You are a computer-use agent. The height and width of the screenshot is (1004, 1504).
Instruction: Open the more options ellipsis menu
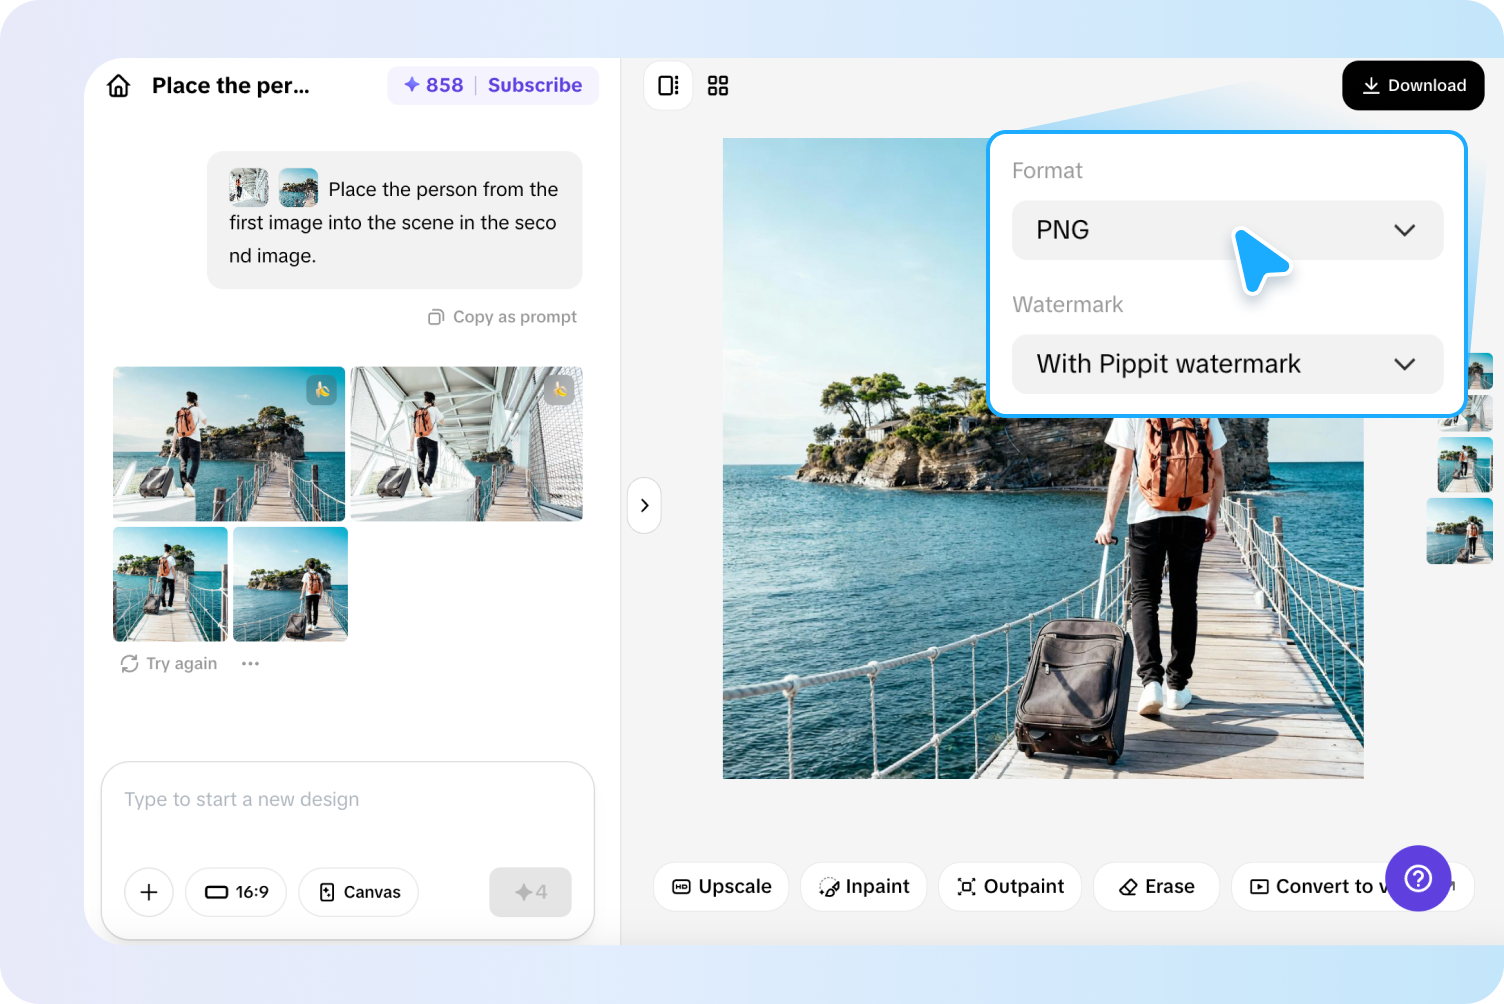pyautogui.click(x=250, y=663)
